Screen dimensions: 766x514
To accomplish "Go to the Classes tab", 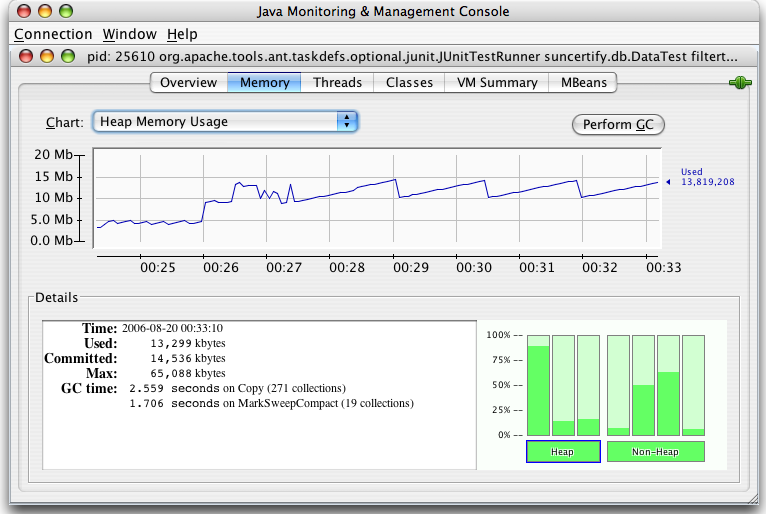I will tap(409, 83).
